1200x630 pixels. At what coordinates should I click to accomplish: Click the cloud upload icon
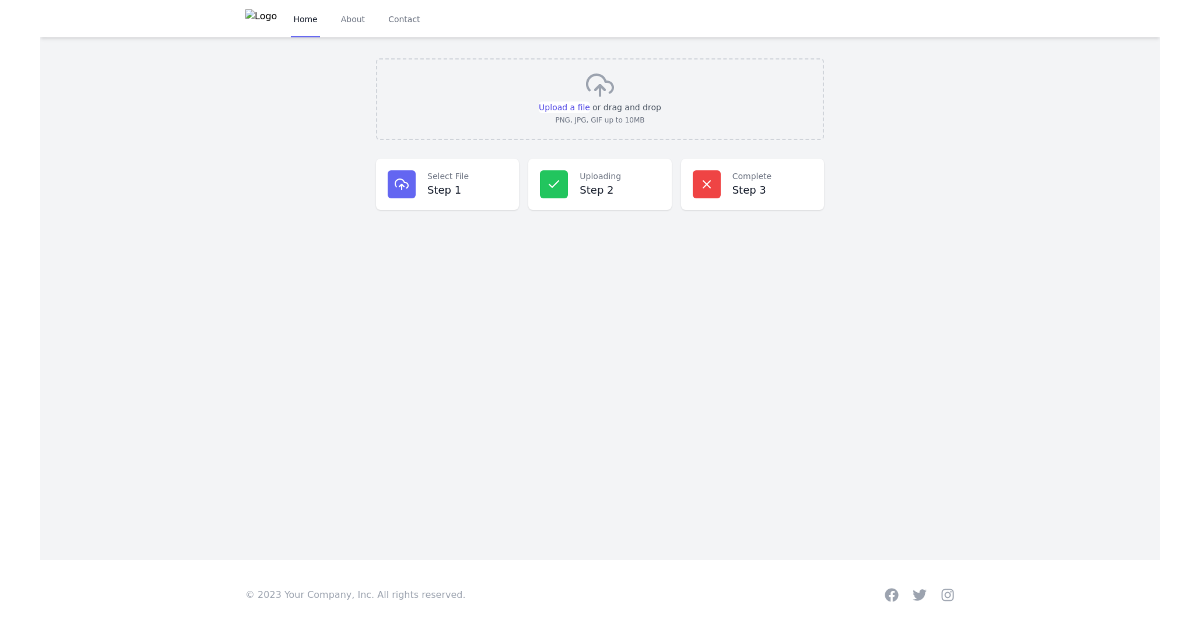[600, 85]
